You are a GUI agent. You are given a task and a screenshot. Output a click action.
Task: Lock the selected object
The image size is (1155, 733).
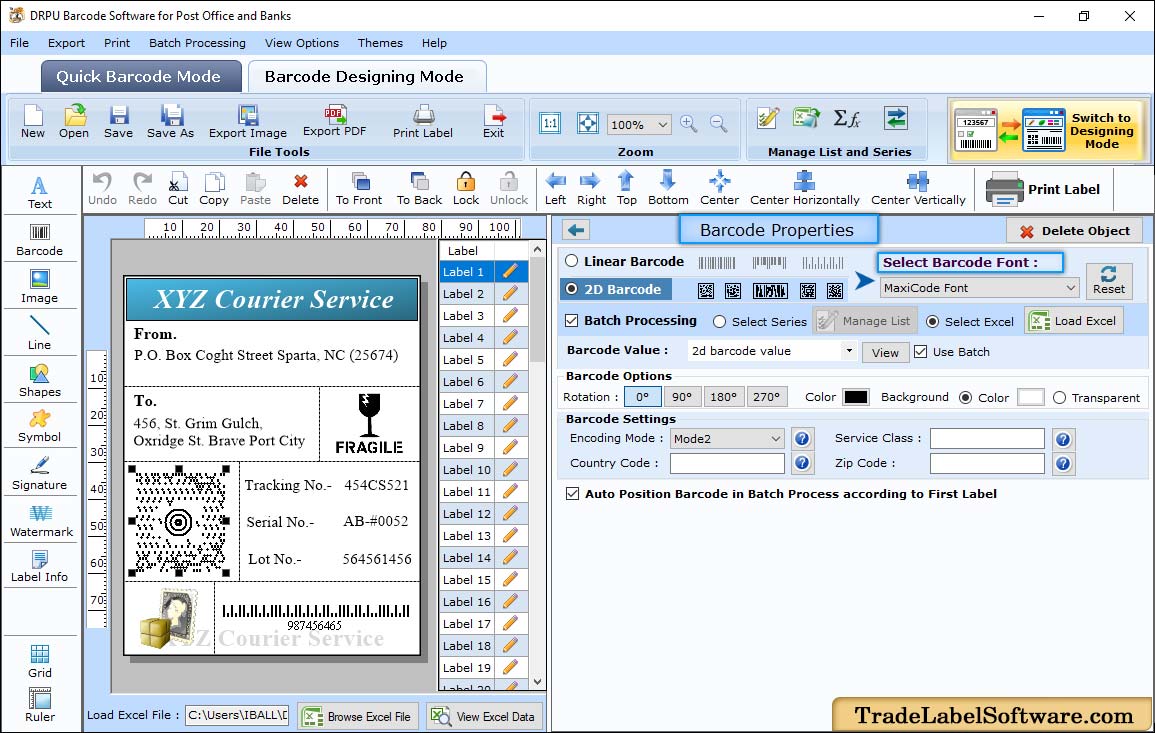(x=466, y=189)
